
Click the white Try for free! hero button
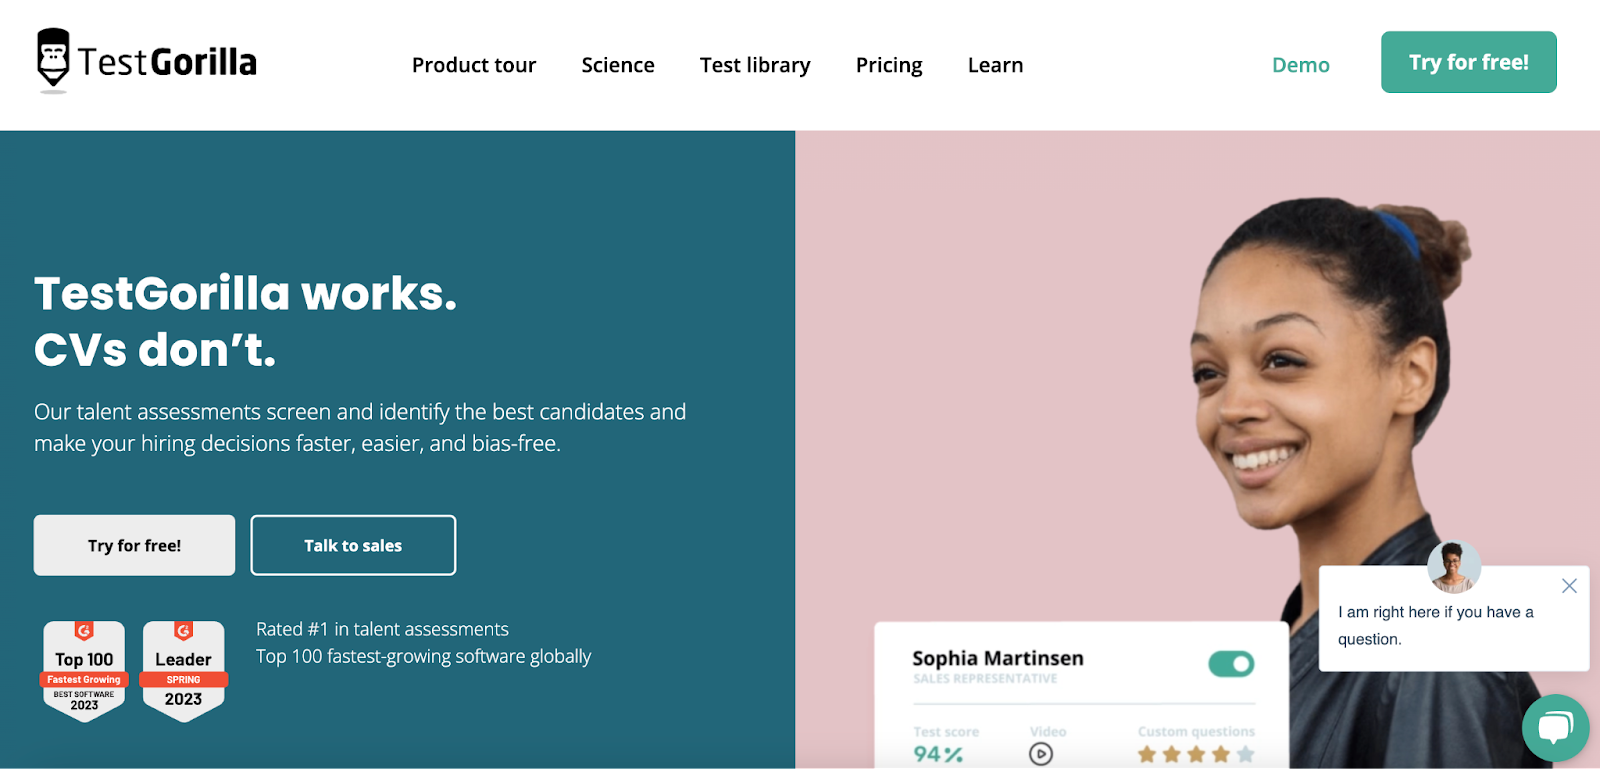(134, 545)
